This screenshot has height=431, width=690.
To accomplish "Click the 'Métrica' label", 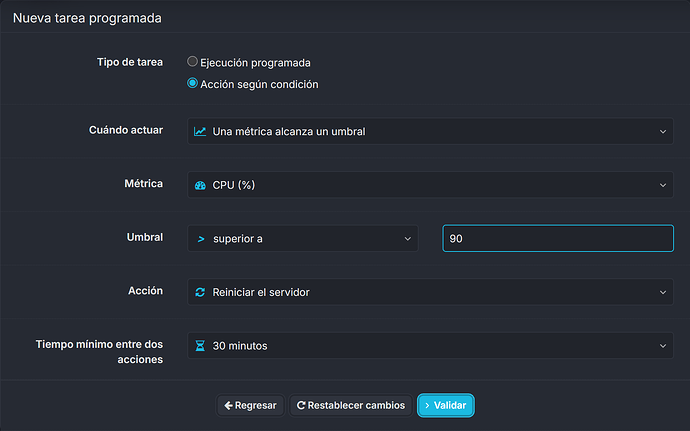I will pyautogui.click(x=143, y=184).
